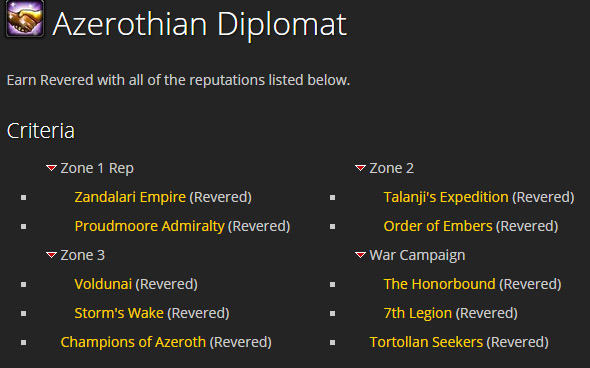Open Talanji's Expedition reputation link

pyautogui.click(x=446, y=197)
